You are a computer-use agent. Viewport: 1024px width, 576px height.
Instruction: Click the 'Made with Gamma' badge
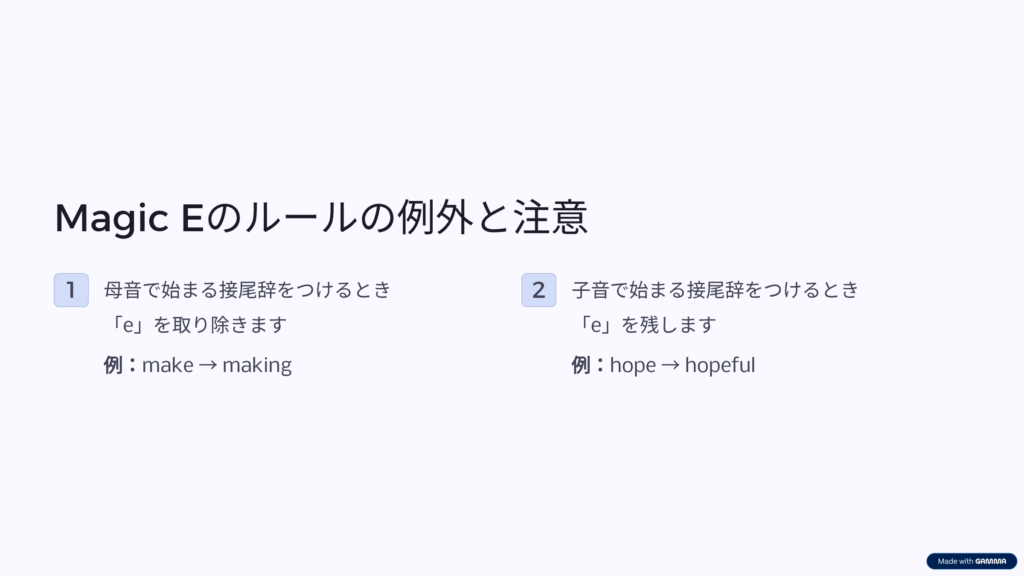point(971,561)
